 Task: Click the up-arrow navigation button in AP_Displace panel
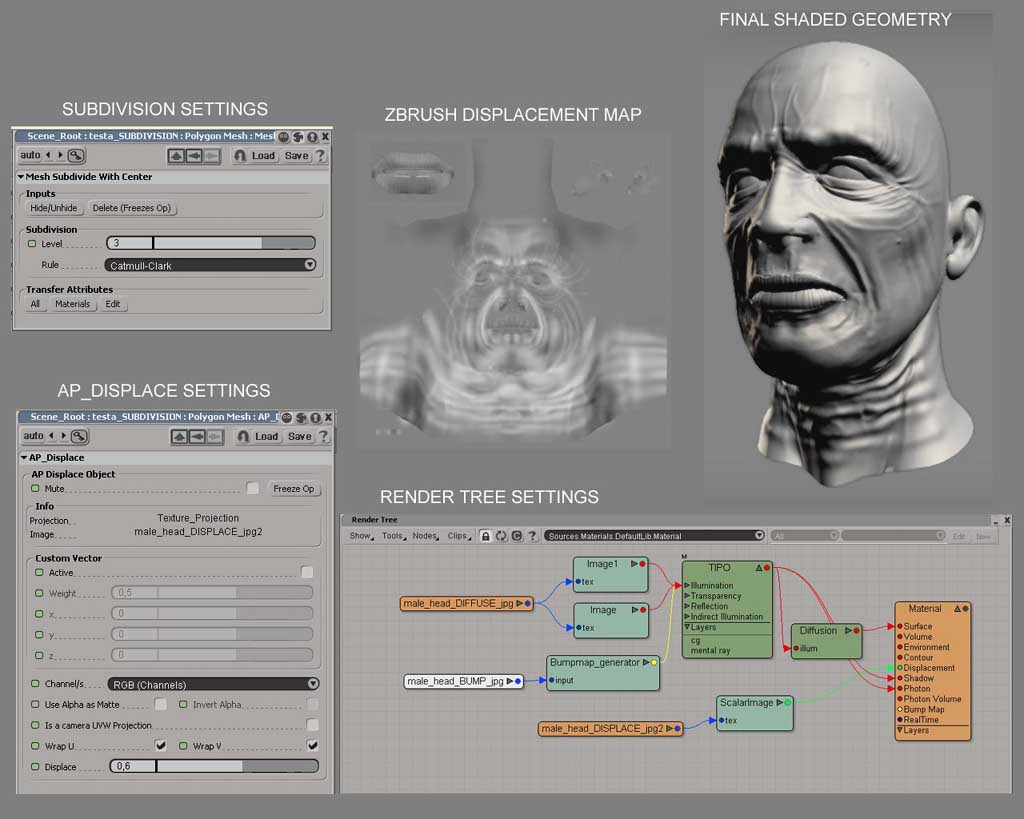179,436
